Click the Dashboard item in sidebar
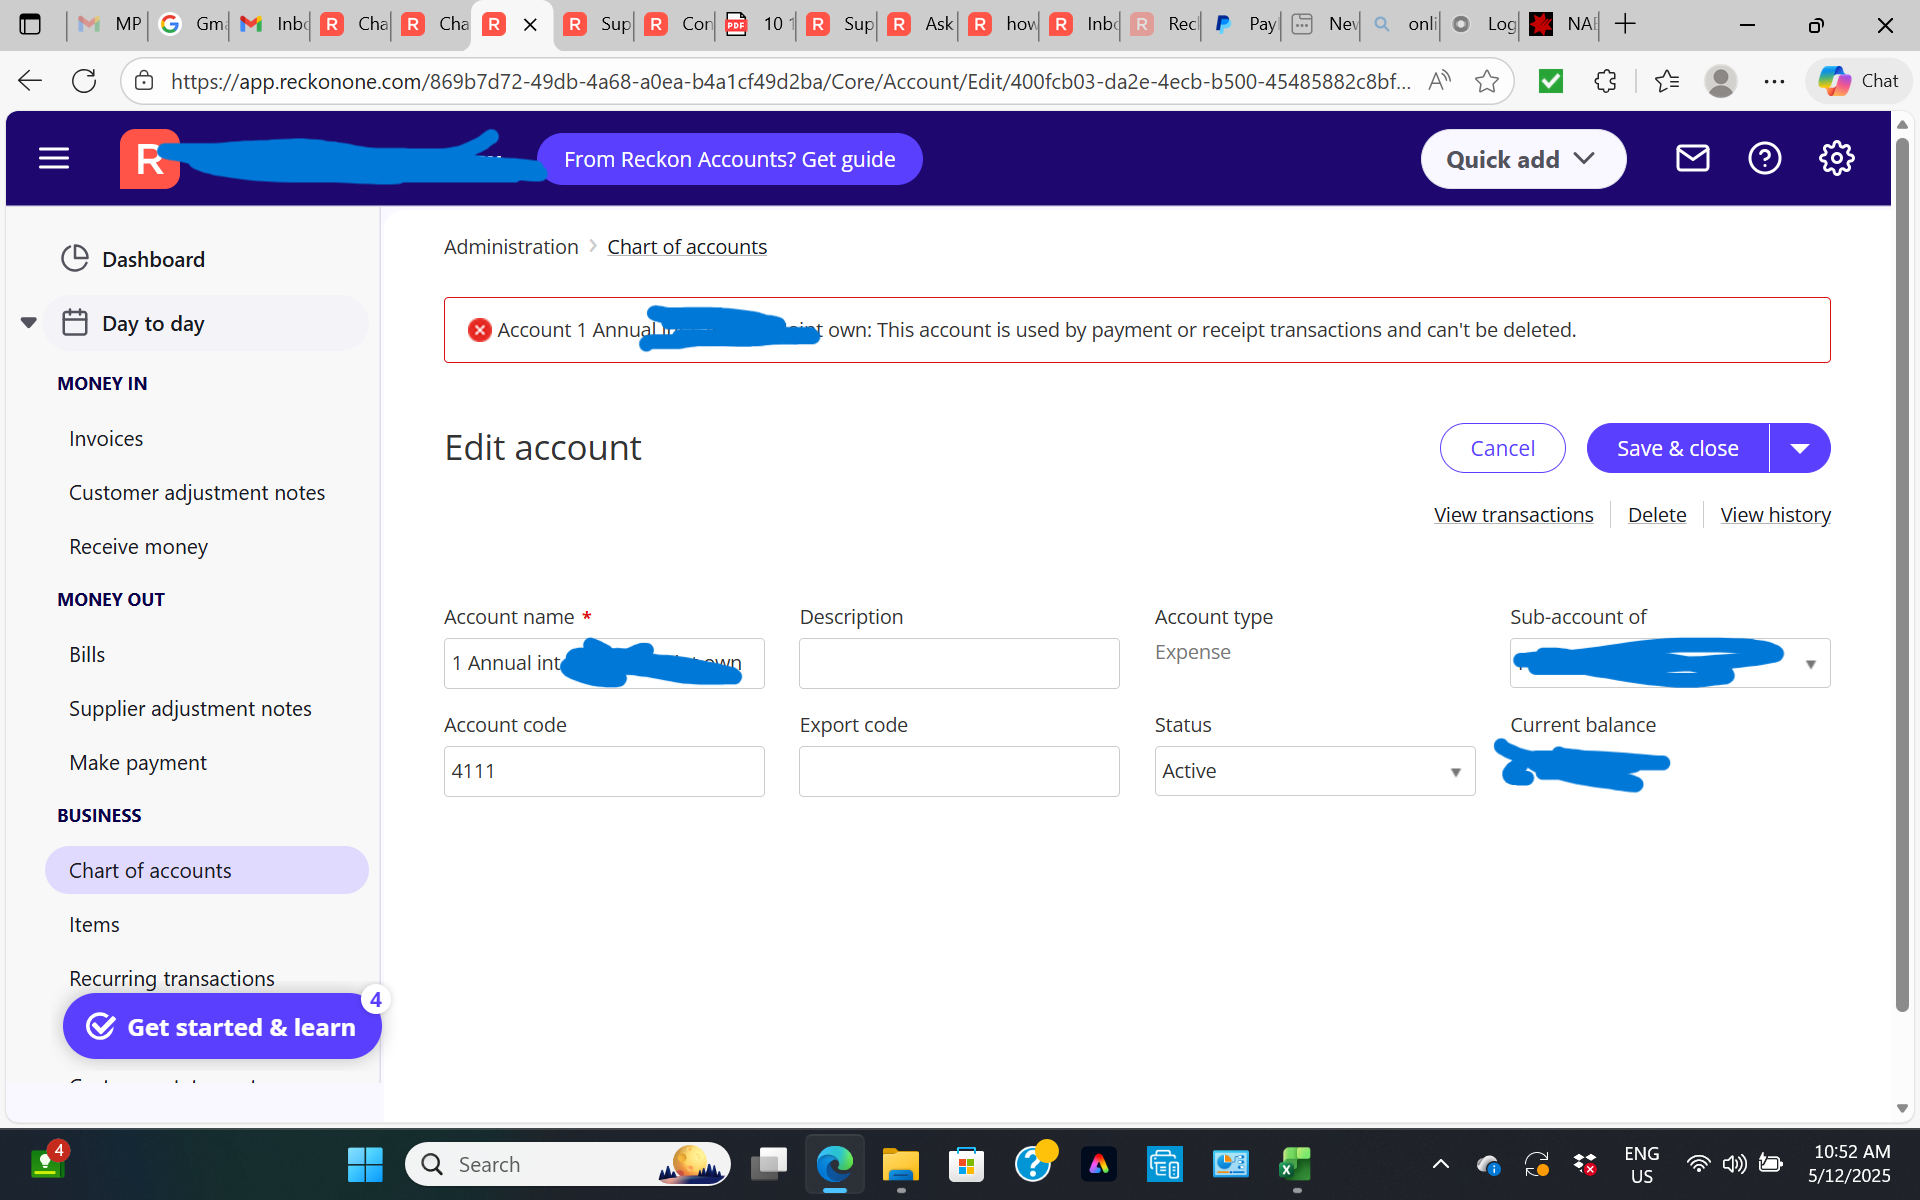Image resolution: width=1920 pixels, height=1200 pixels. 153,259
